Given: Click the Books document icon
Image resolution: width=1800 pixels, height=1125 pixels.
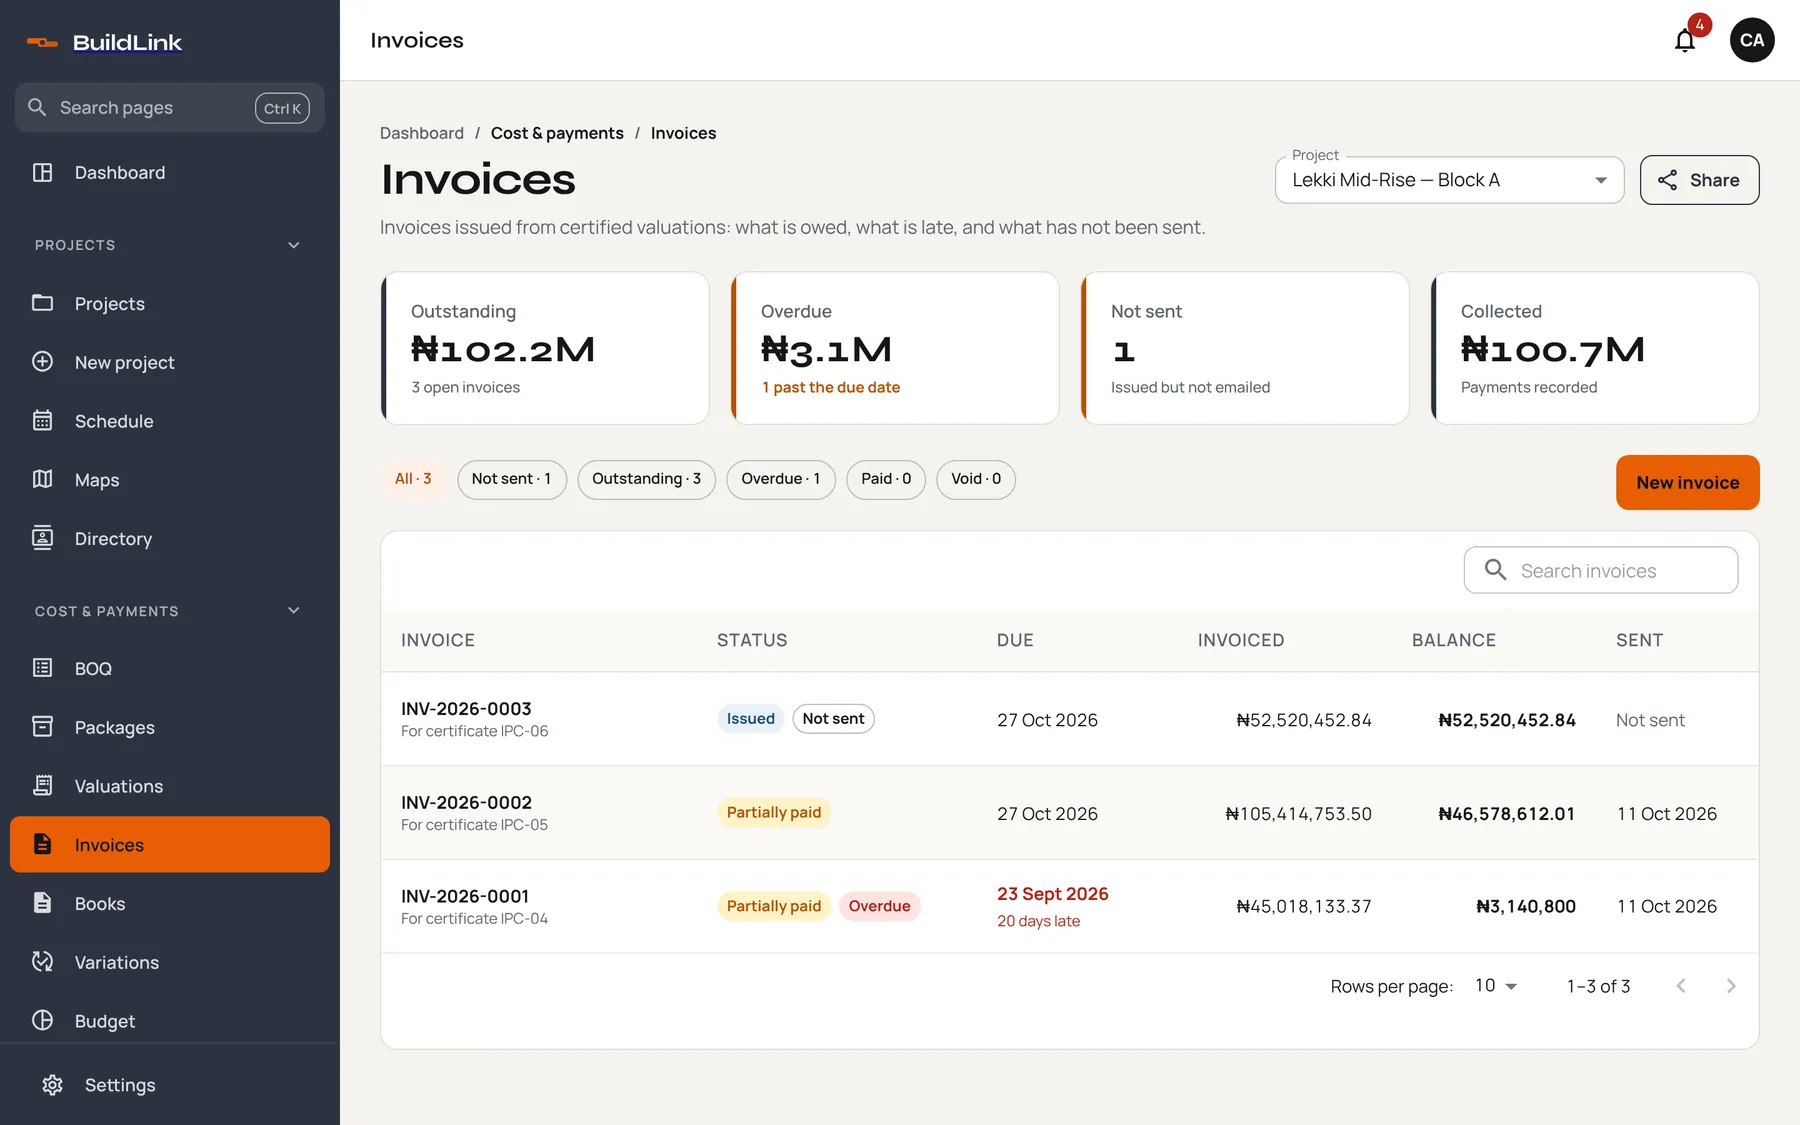Looking at the screenshot, I should pyautogui.click(x=42, y=903).
